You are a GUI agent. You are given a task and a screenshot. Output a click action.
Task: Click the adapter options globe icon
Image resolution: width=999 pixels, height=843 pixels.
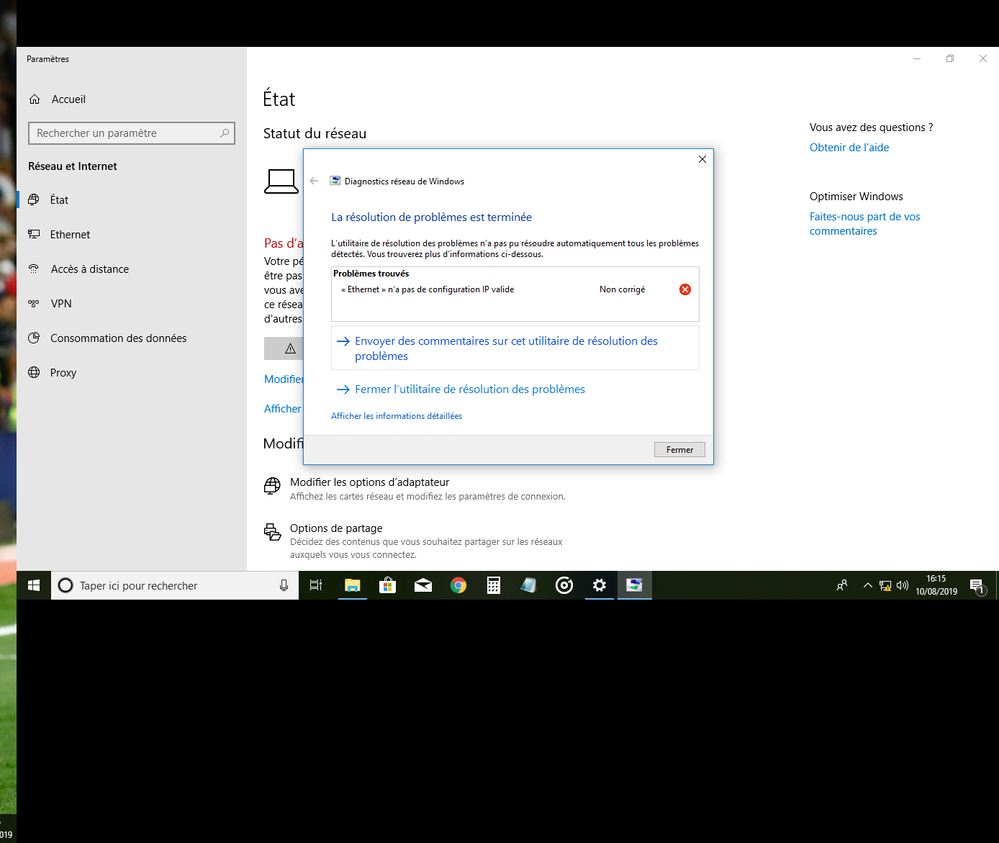click(272, 486)
